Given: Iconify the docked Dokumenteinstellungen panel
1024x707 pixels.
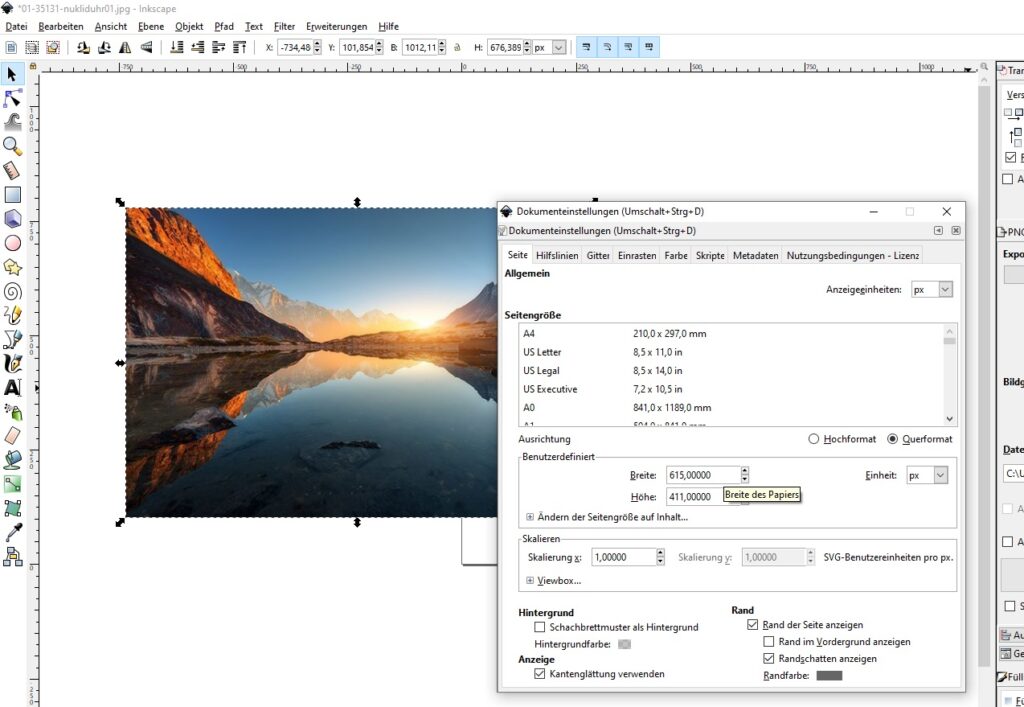Looking at the screenshot, I should click(938, 230).
